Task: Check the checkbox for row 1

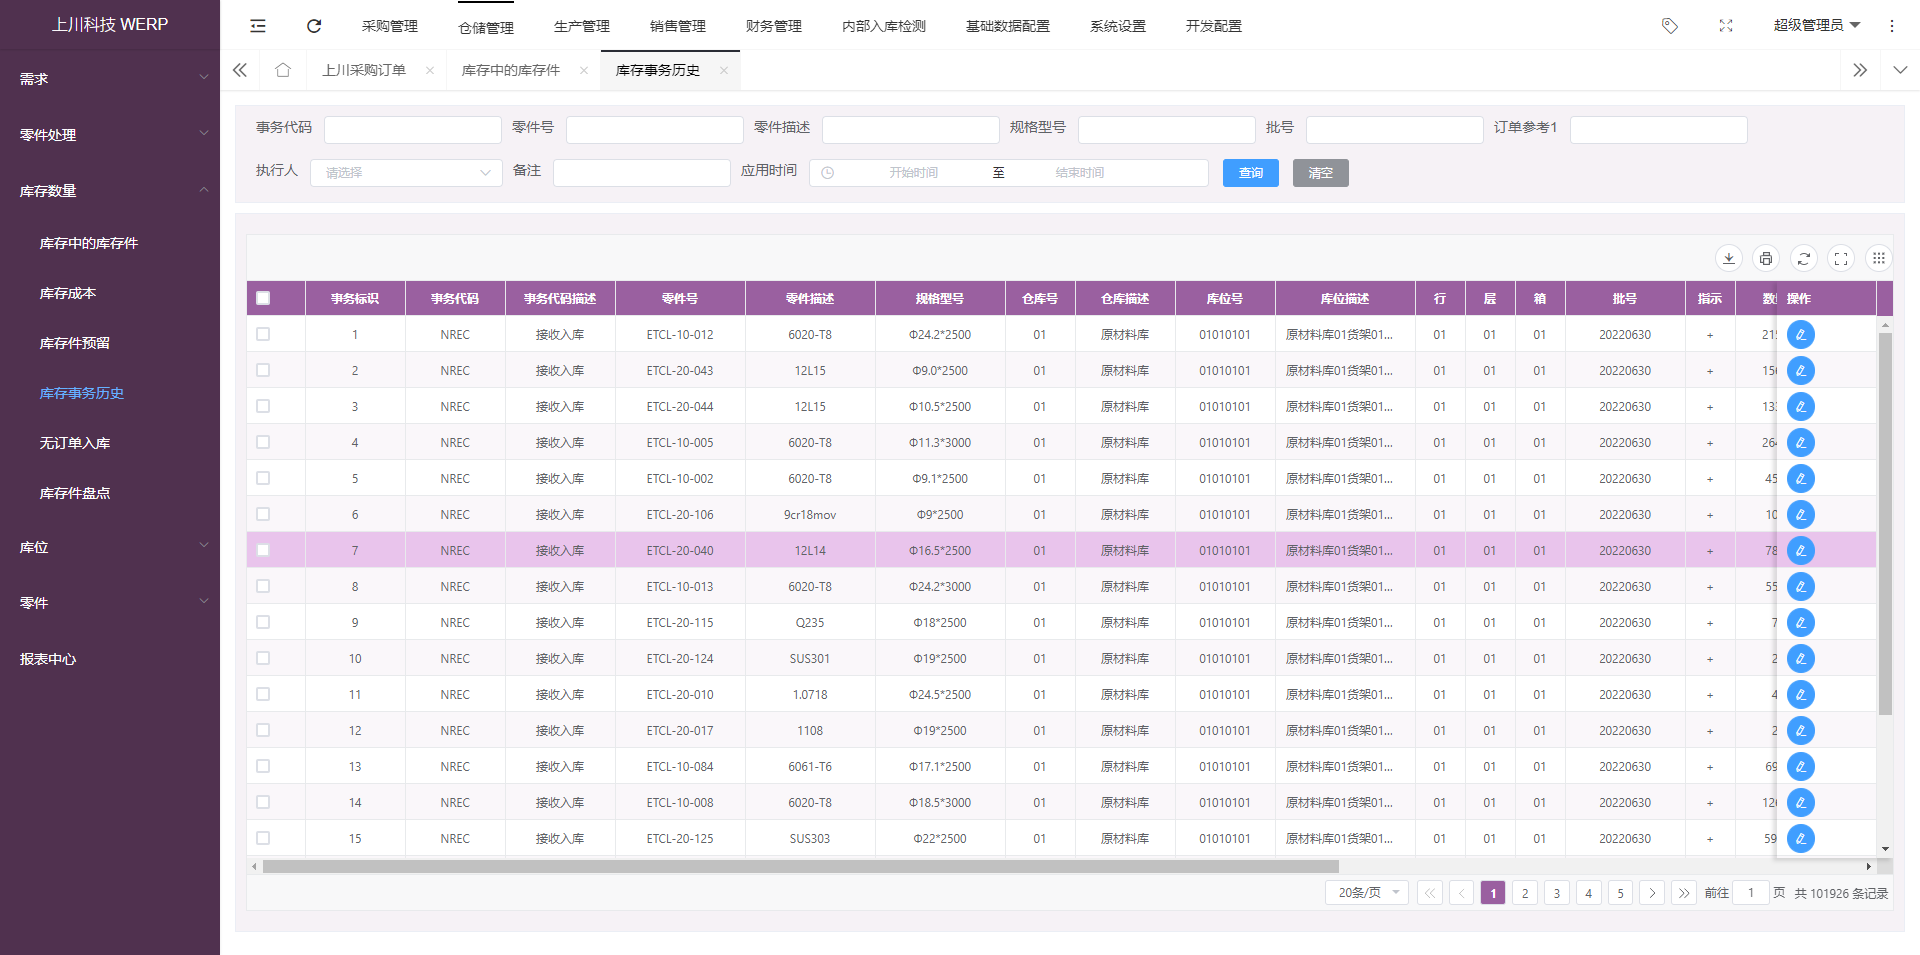Action: click(x=263, y=334)
